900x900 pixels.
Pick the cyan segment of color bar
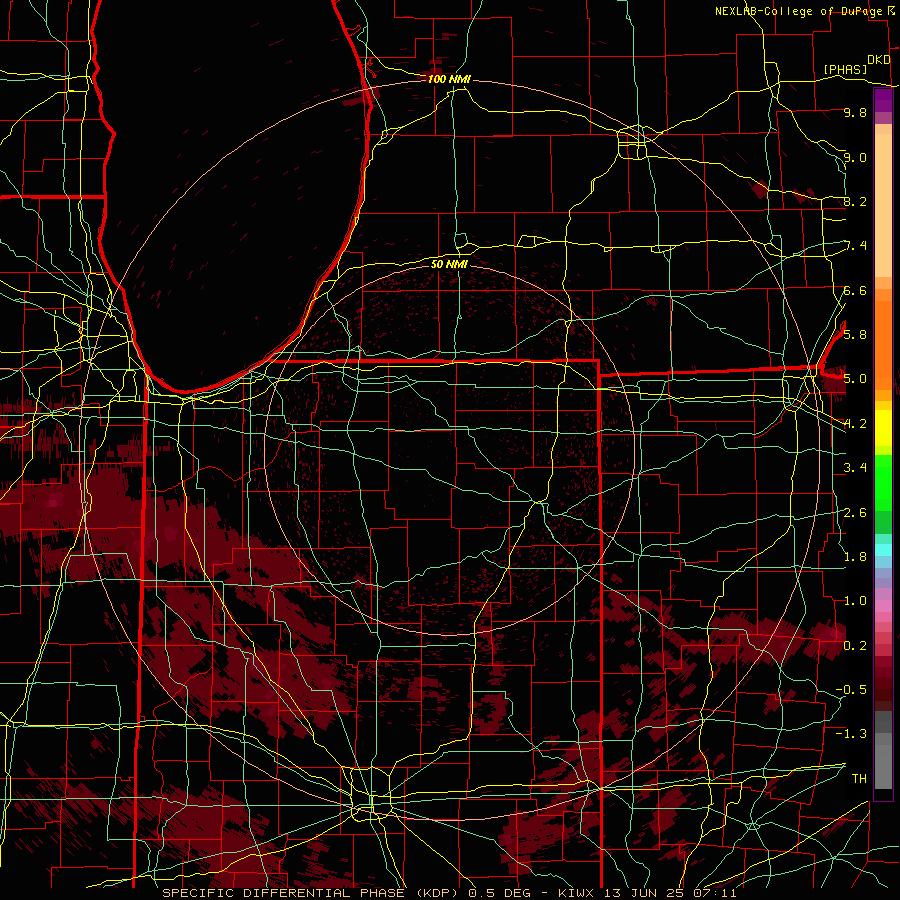[883, 550]
